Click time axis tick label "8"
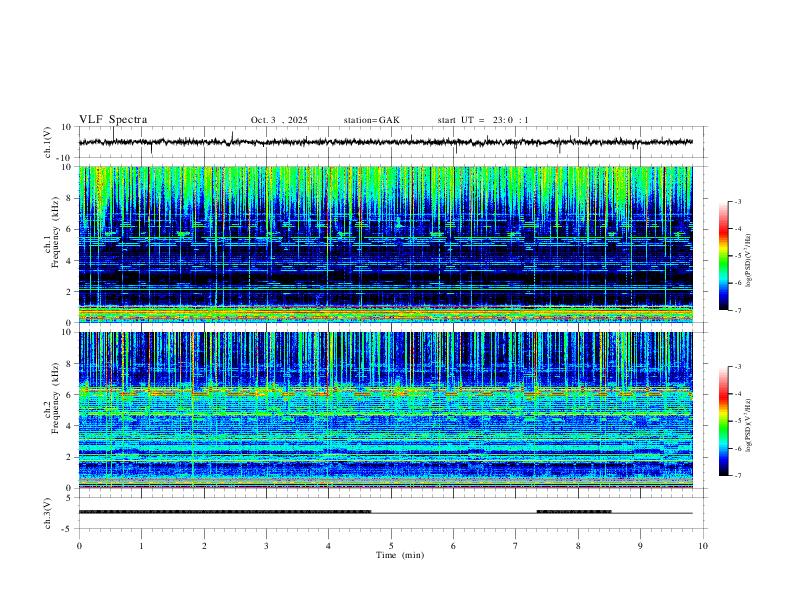Image resolution: width=792 pixels, height=612 pixels. (578, 546)
